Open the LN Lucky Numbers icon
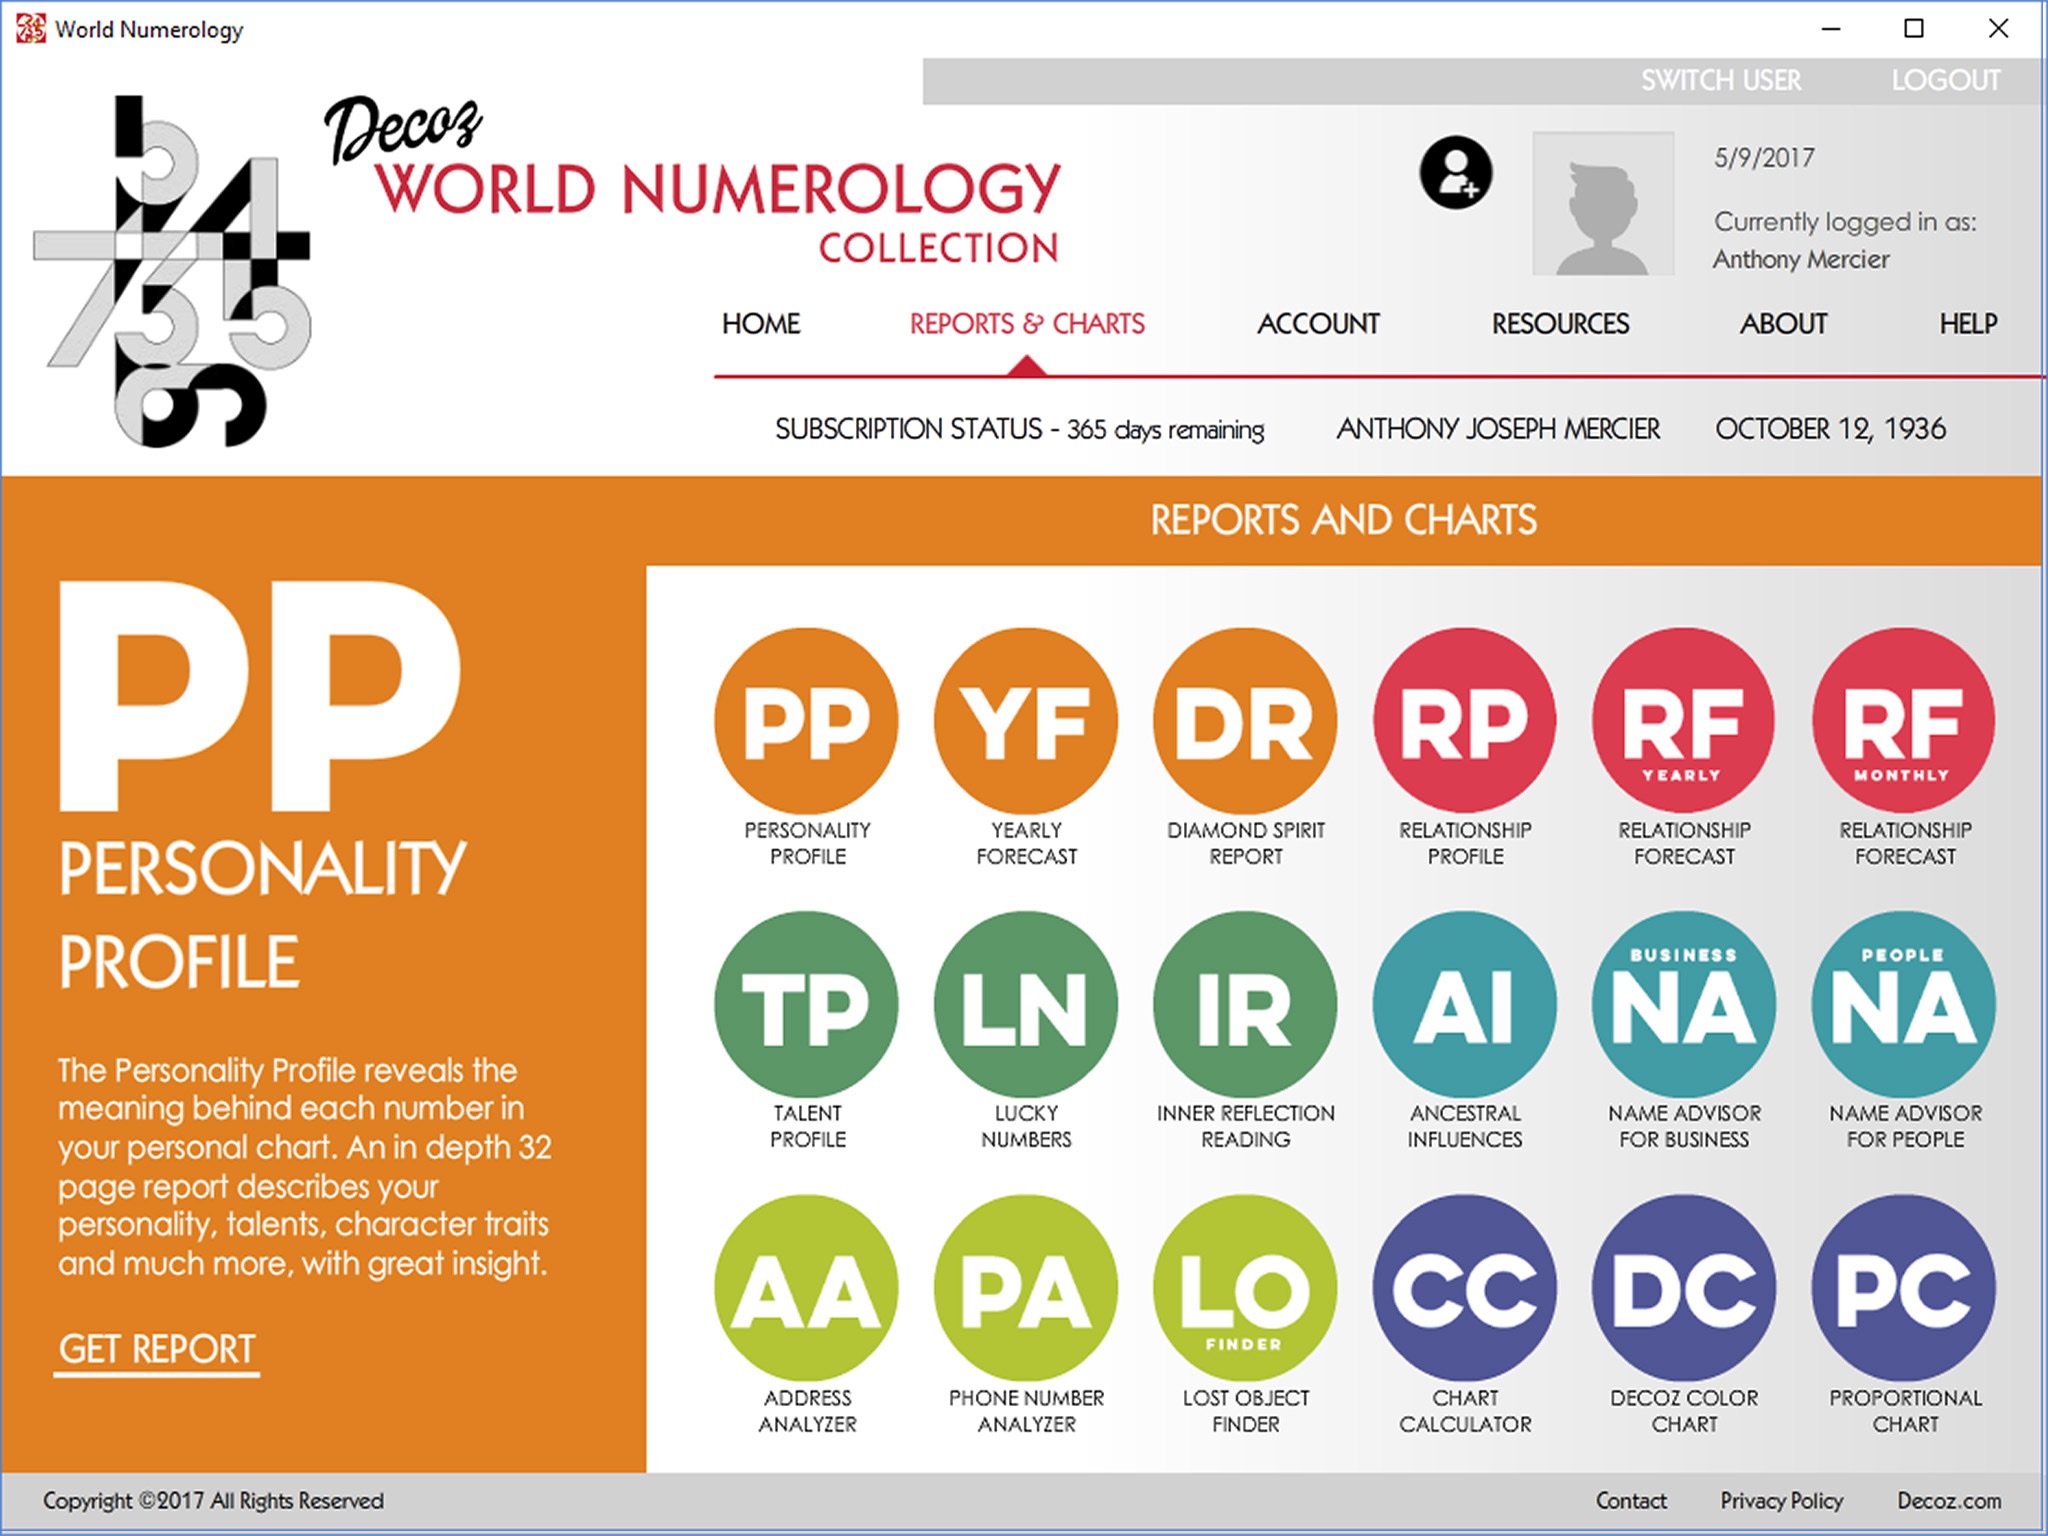The height and width of the screenshot is (1536, 2048). click(1026, 1004)
